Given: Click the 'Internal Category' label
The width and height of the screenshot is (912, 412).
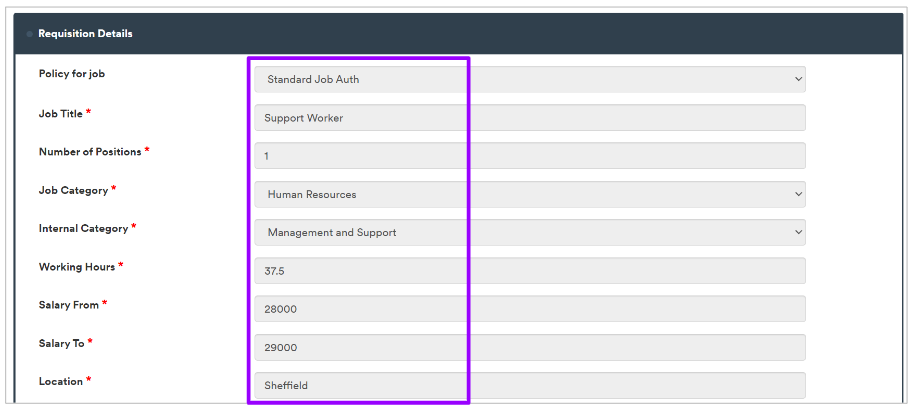Looking at the screenshot, I should pos(83,228).
